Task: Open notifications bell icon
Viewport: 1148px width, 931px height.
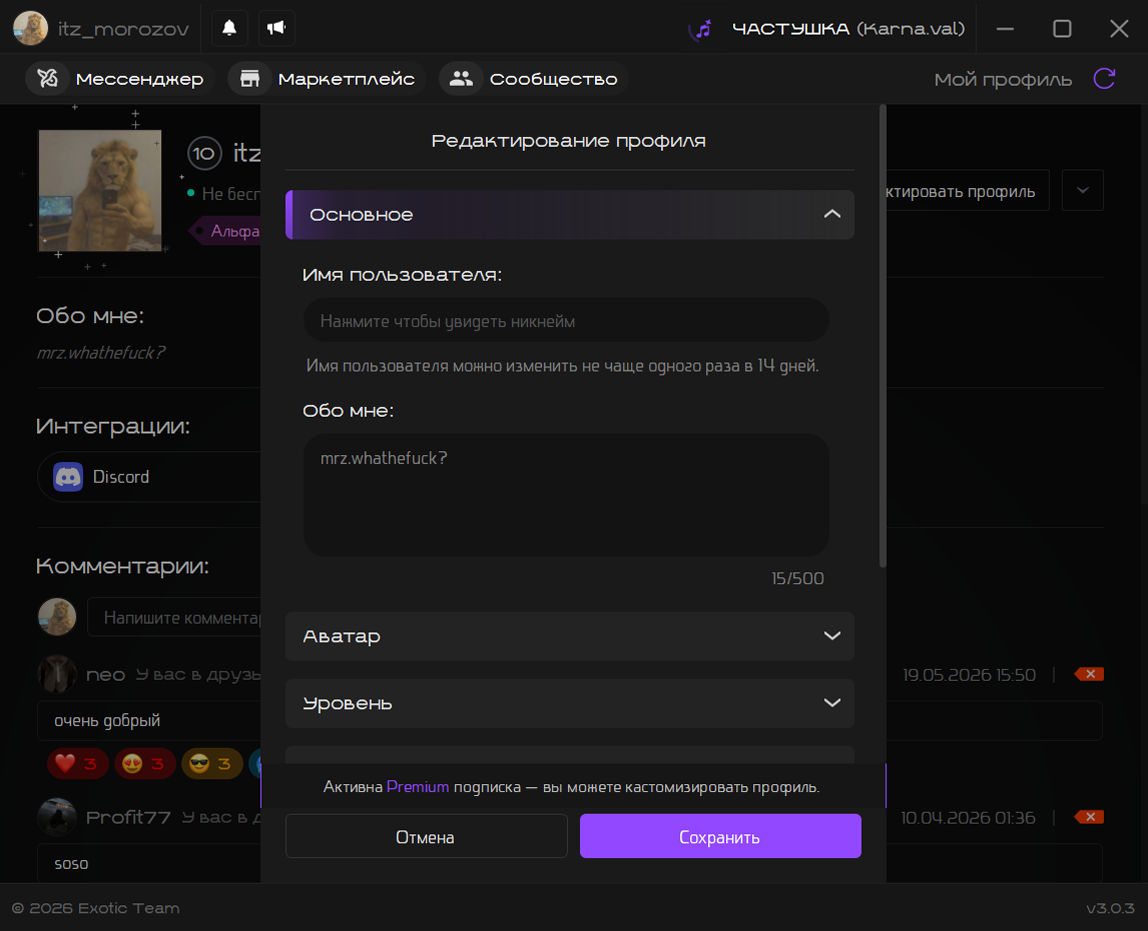Action: tap(229, 28)
